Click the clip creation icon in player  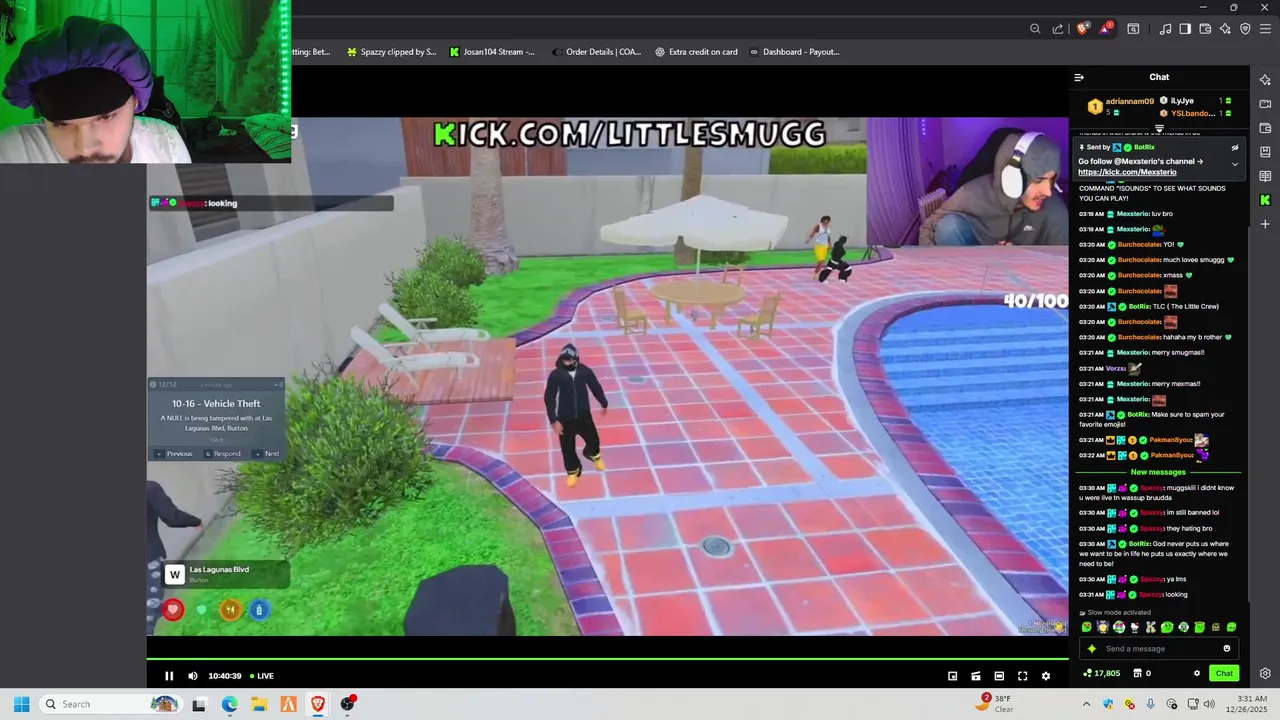pyautogui.click(x=976, y=676)
